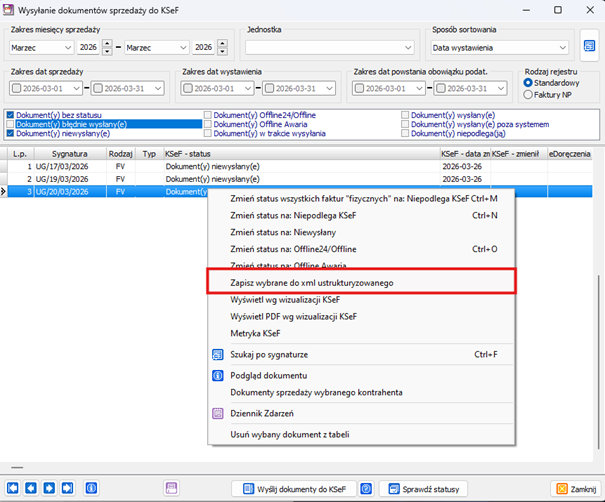Check Dokument(y) wysłany(e) poza systemem
This screenshot has height=502, width=605.
(x=406, y=125)
